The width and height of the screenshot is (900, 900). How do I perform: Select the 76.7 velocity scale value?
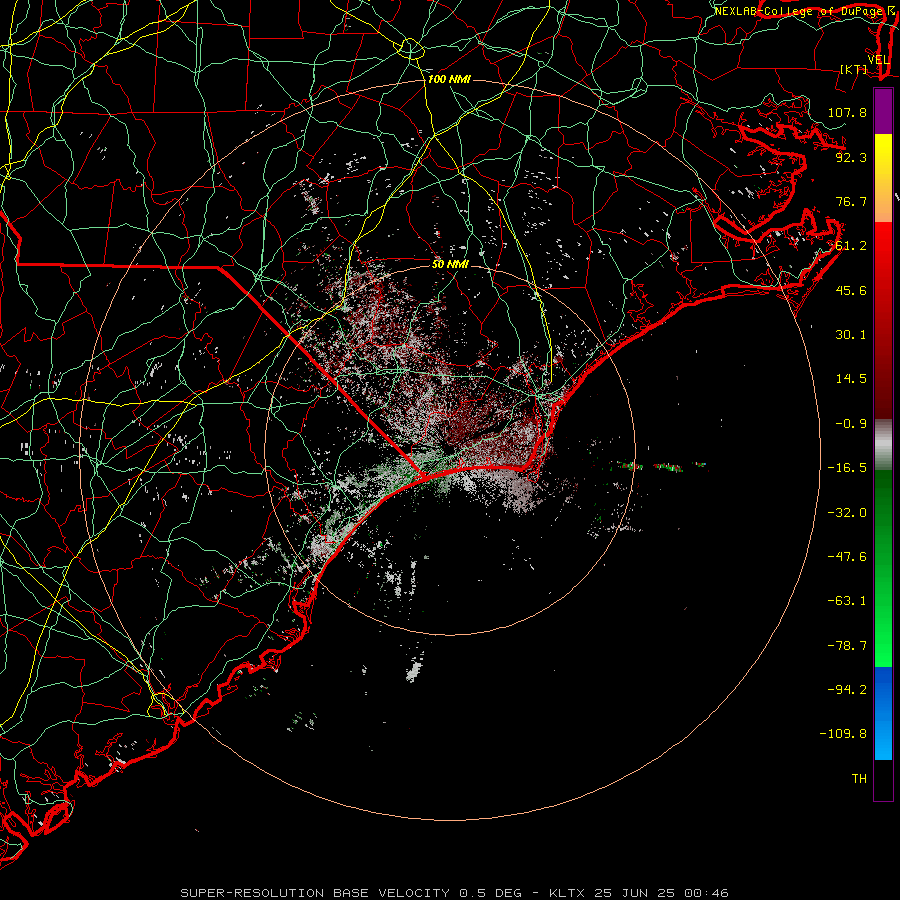click(851, 201)
